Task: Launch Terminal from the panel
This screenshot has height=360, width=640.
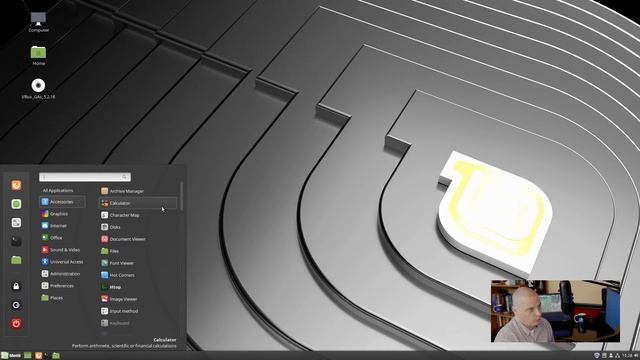Action: (x=47, y=356)
